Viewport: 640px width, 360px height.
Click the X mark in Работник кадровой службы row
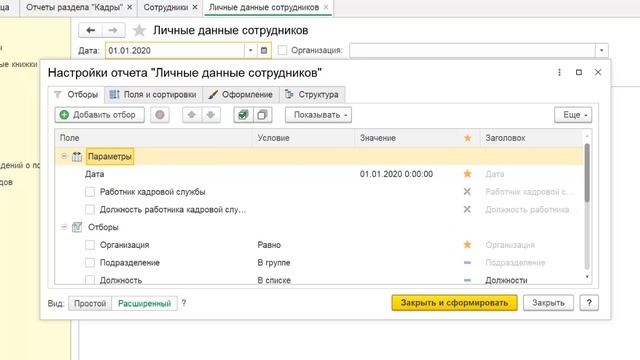tap(467, 191)
